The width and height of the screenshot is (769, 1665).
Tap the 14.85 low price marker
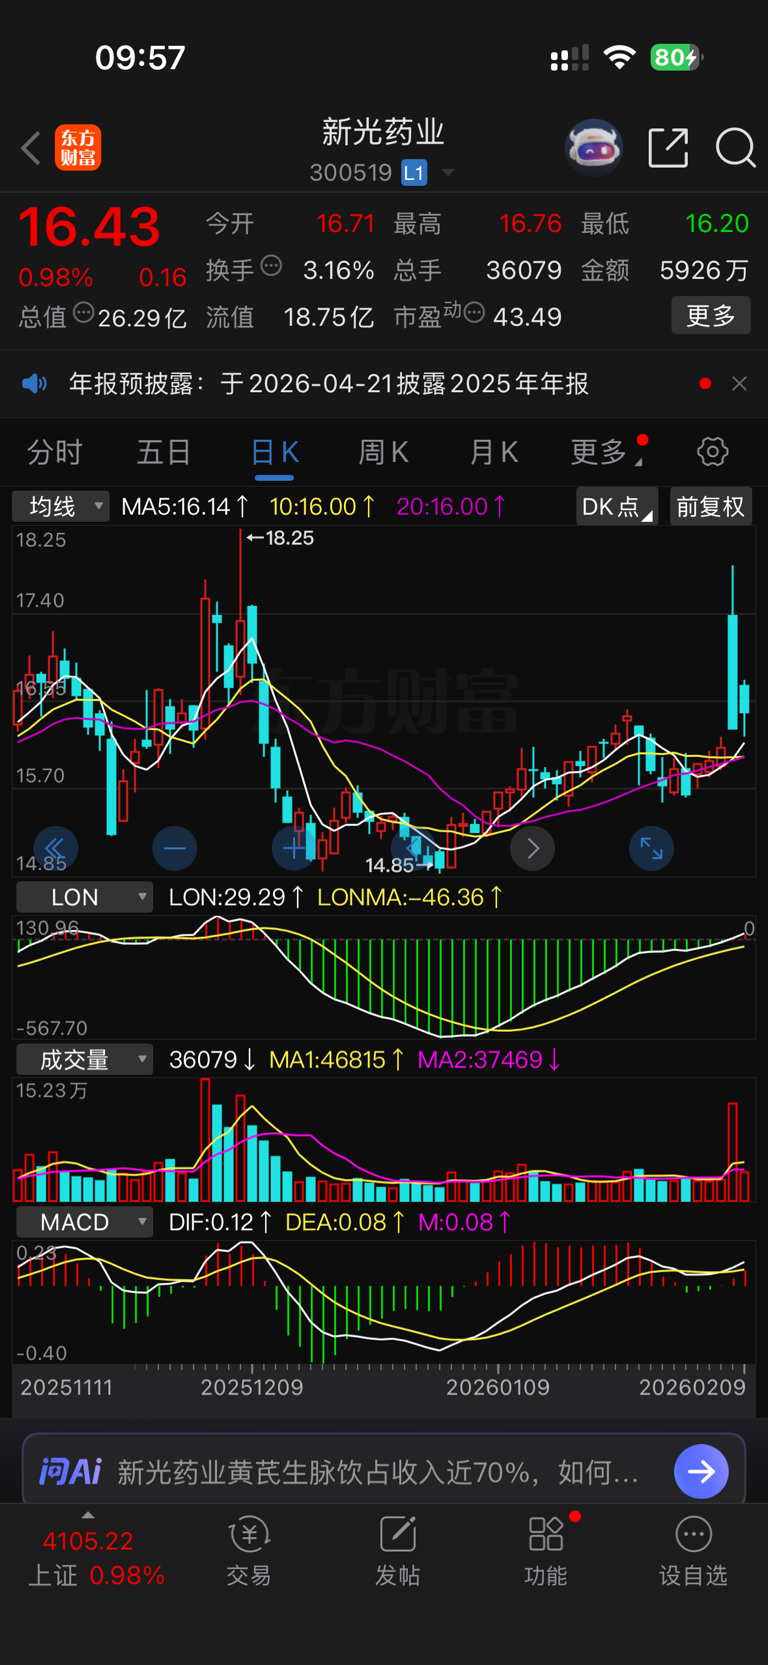tap(400, 865)
